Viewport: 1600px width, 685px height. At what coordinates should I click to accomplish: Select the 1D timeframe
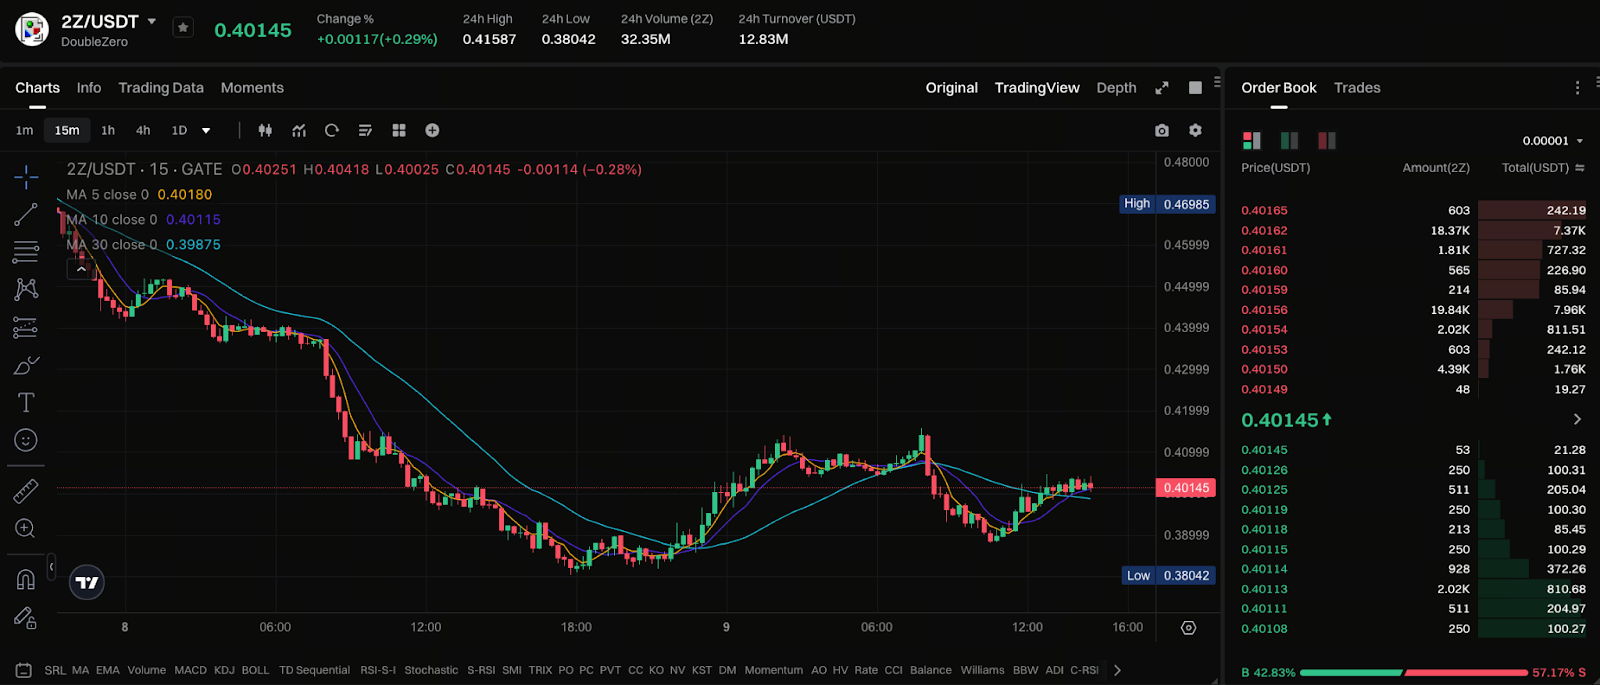pyautogui.click(x=179, y=130)
